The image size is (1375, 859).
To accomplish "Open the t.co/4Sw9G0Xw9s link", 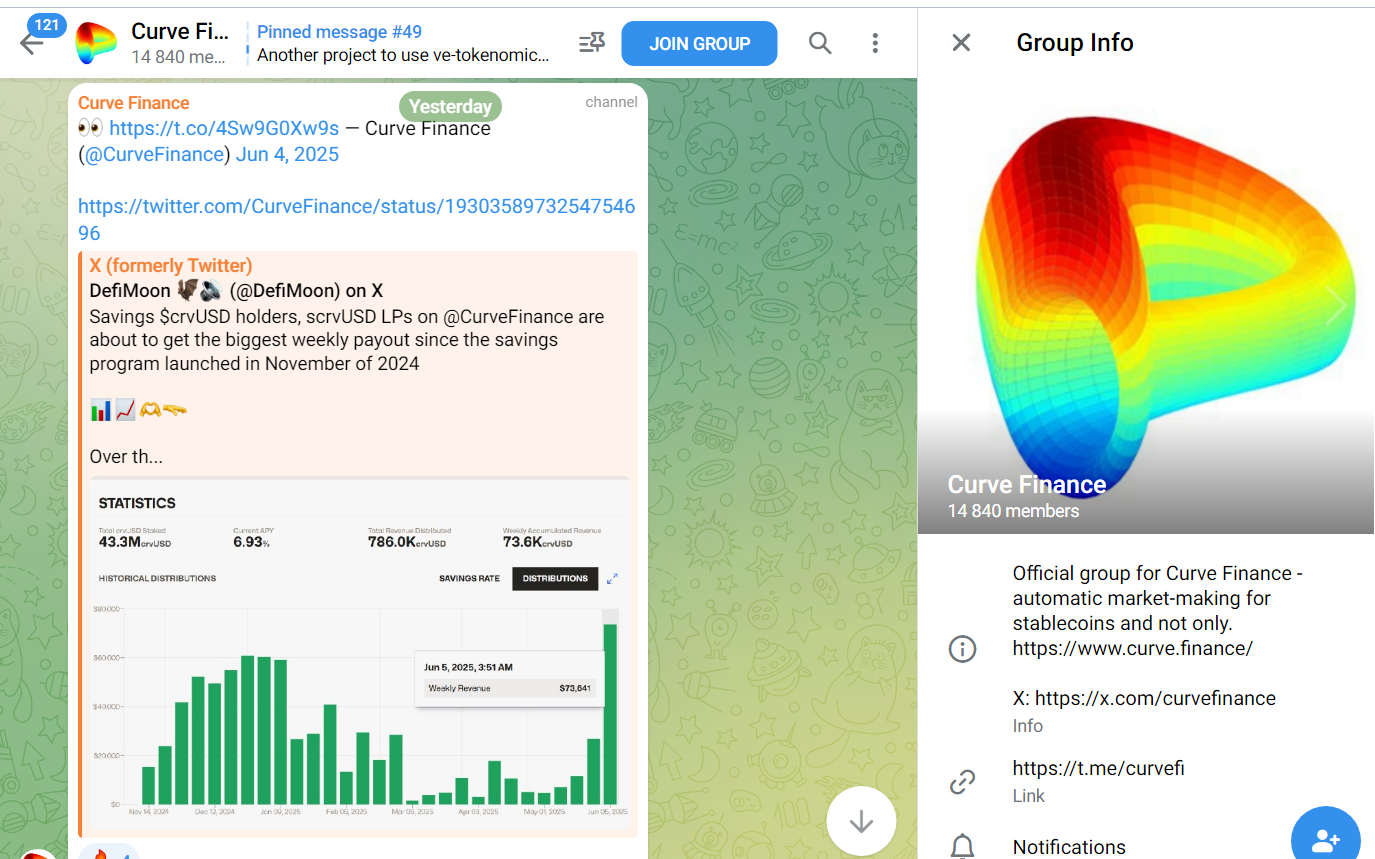I will click(x=224, y=128).
